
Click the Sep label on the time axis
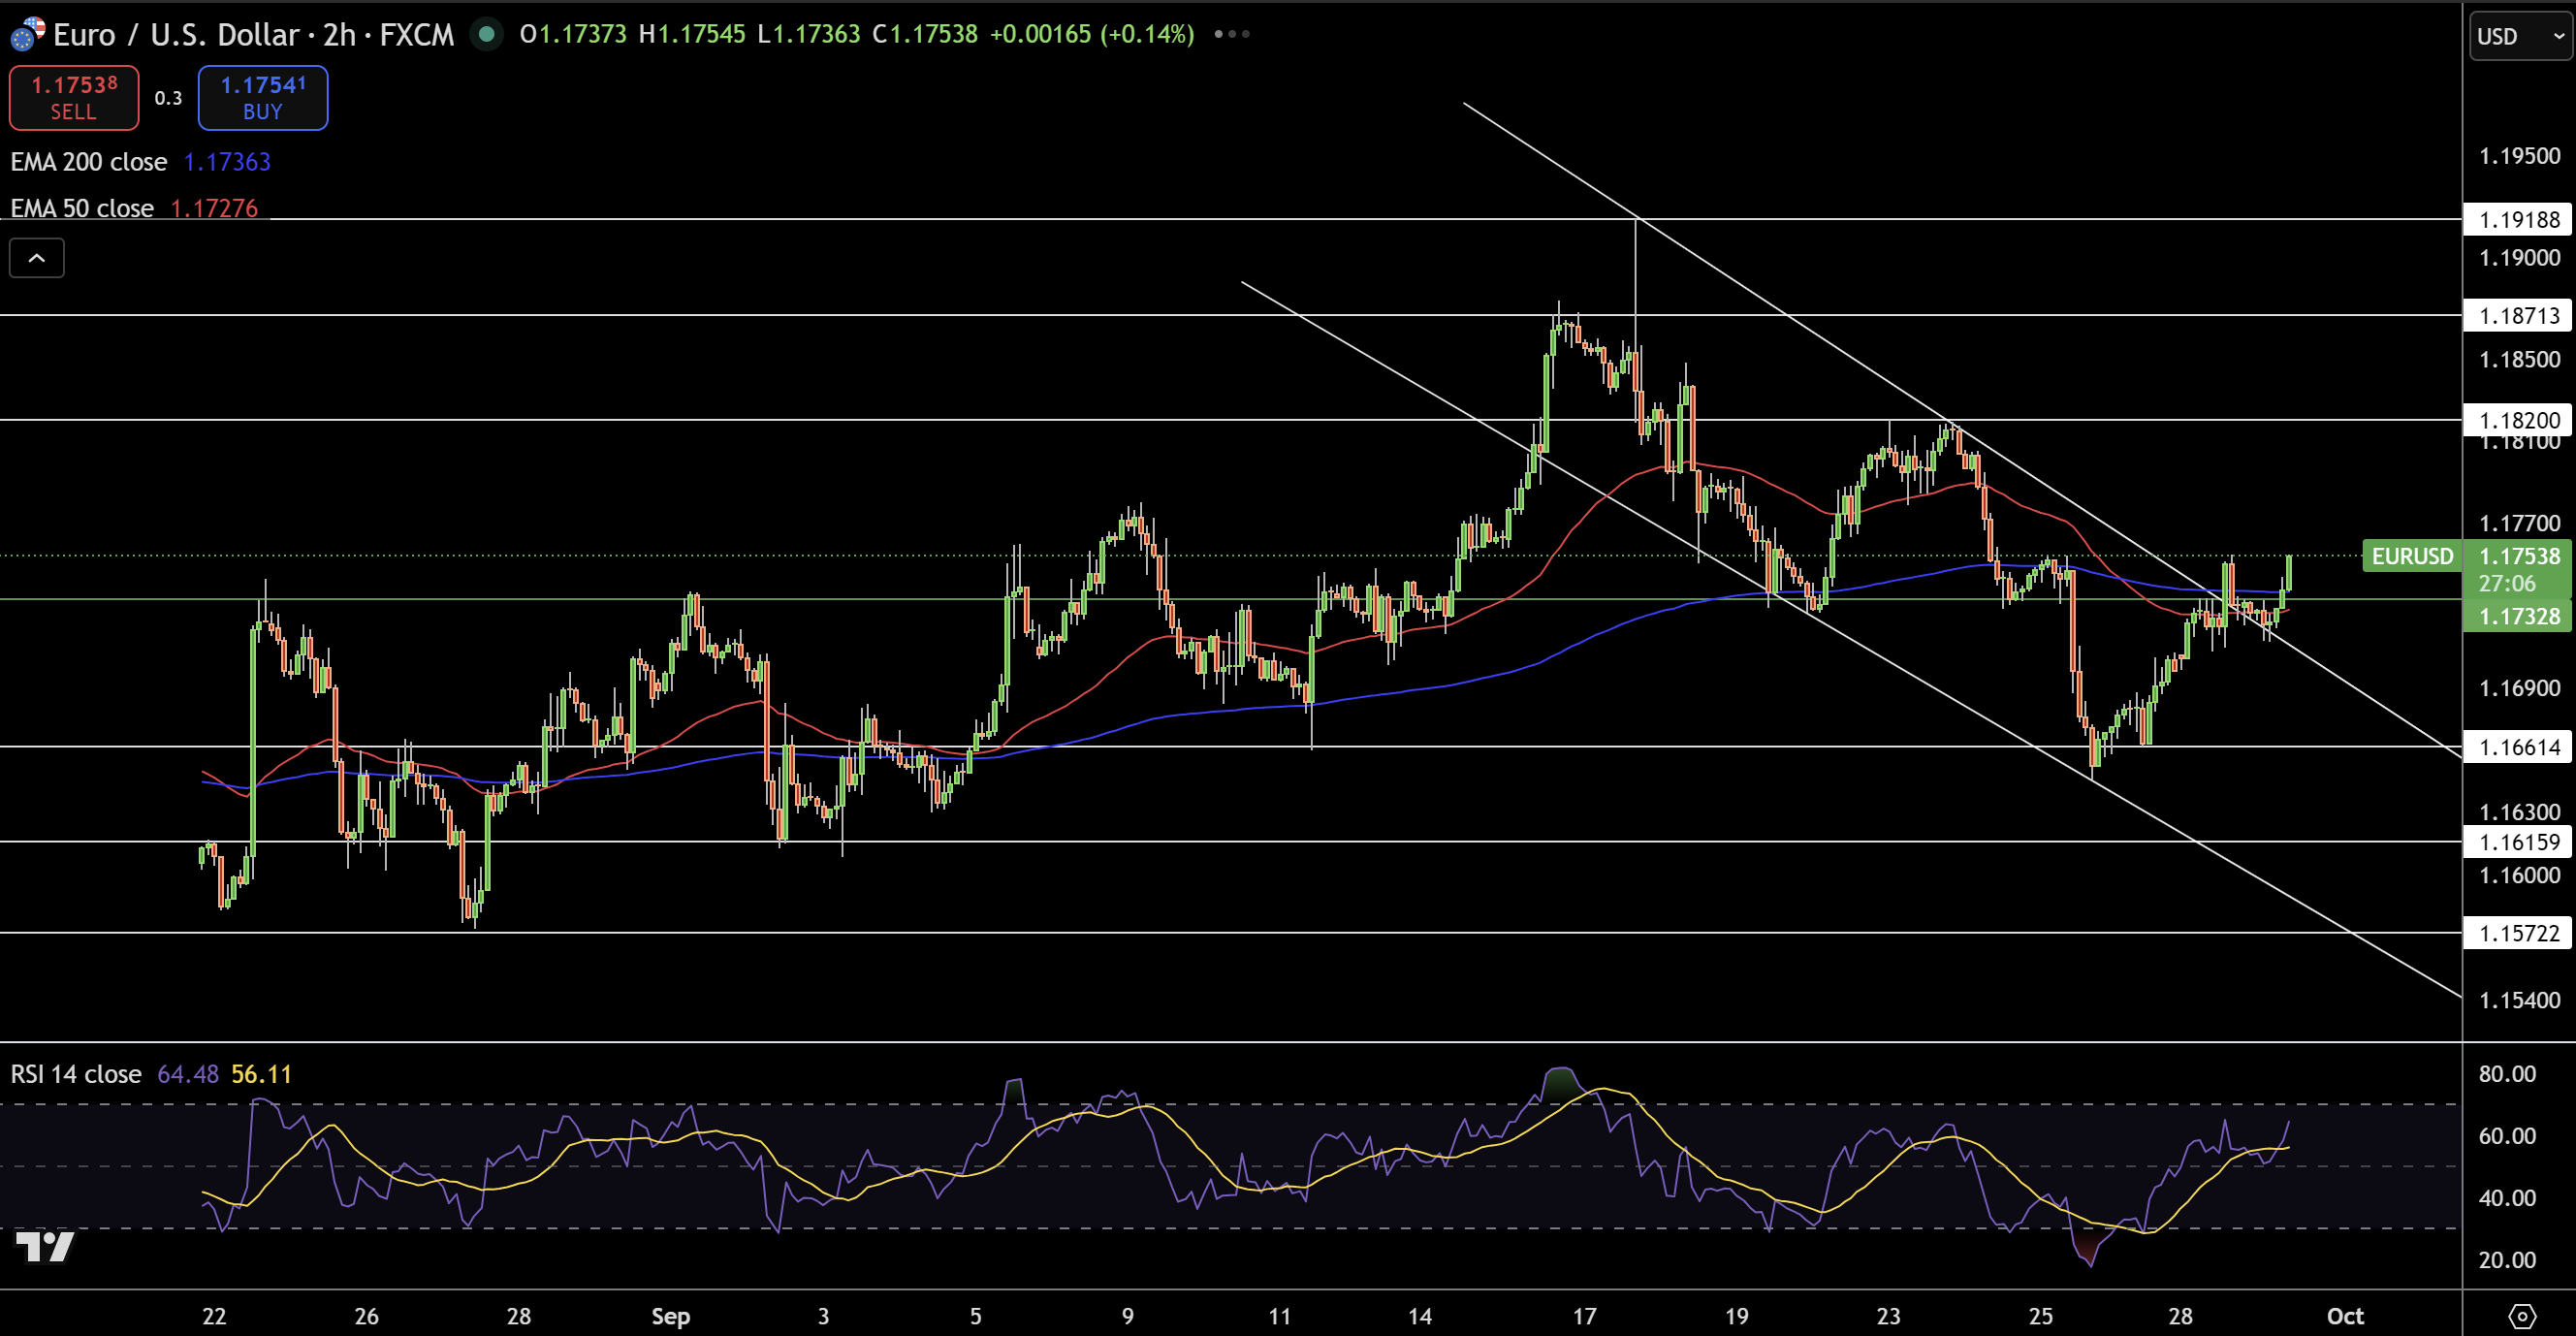pos(670,1316)
